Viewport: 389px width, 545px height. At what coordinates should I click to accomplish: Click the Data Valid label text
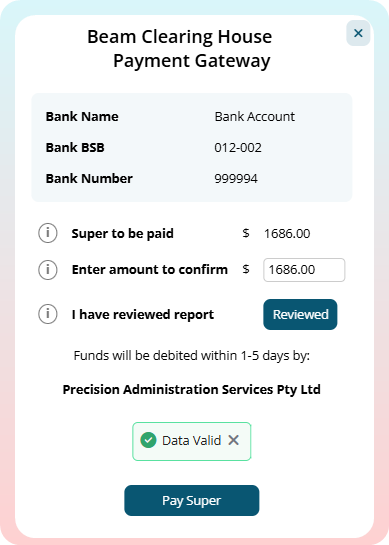(192, 440)
